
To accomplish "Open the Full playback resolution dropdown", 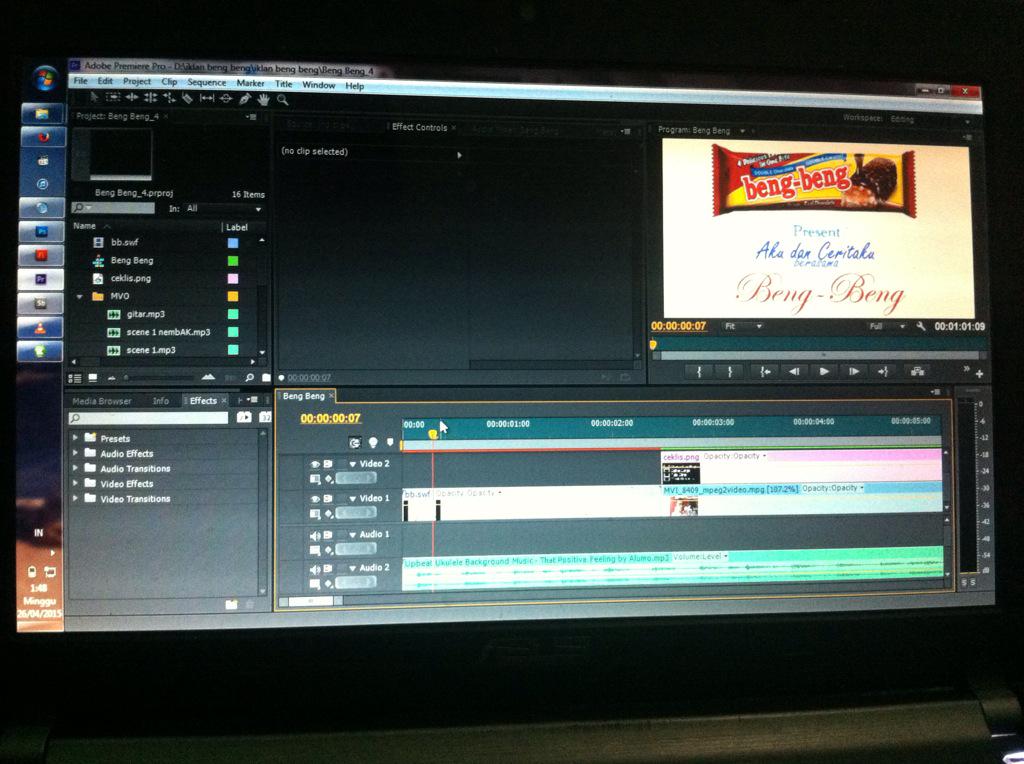I will (887, 326).
